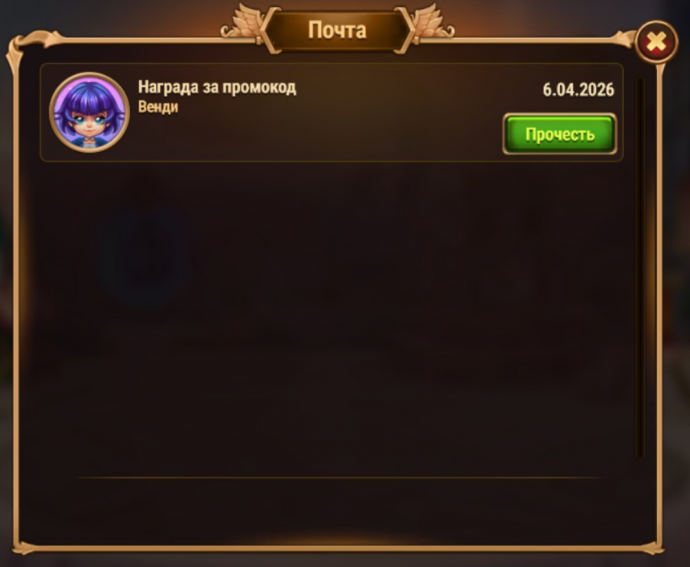
Task: Click the bottom-right corner ornament of the frame
Action: click(652, 547)
